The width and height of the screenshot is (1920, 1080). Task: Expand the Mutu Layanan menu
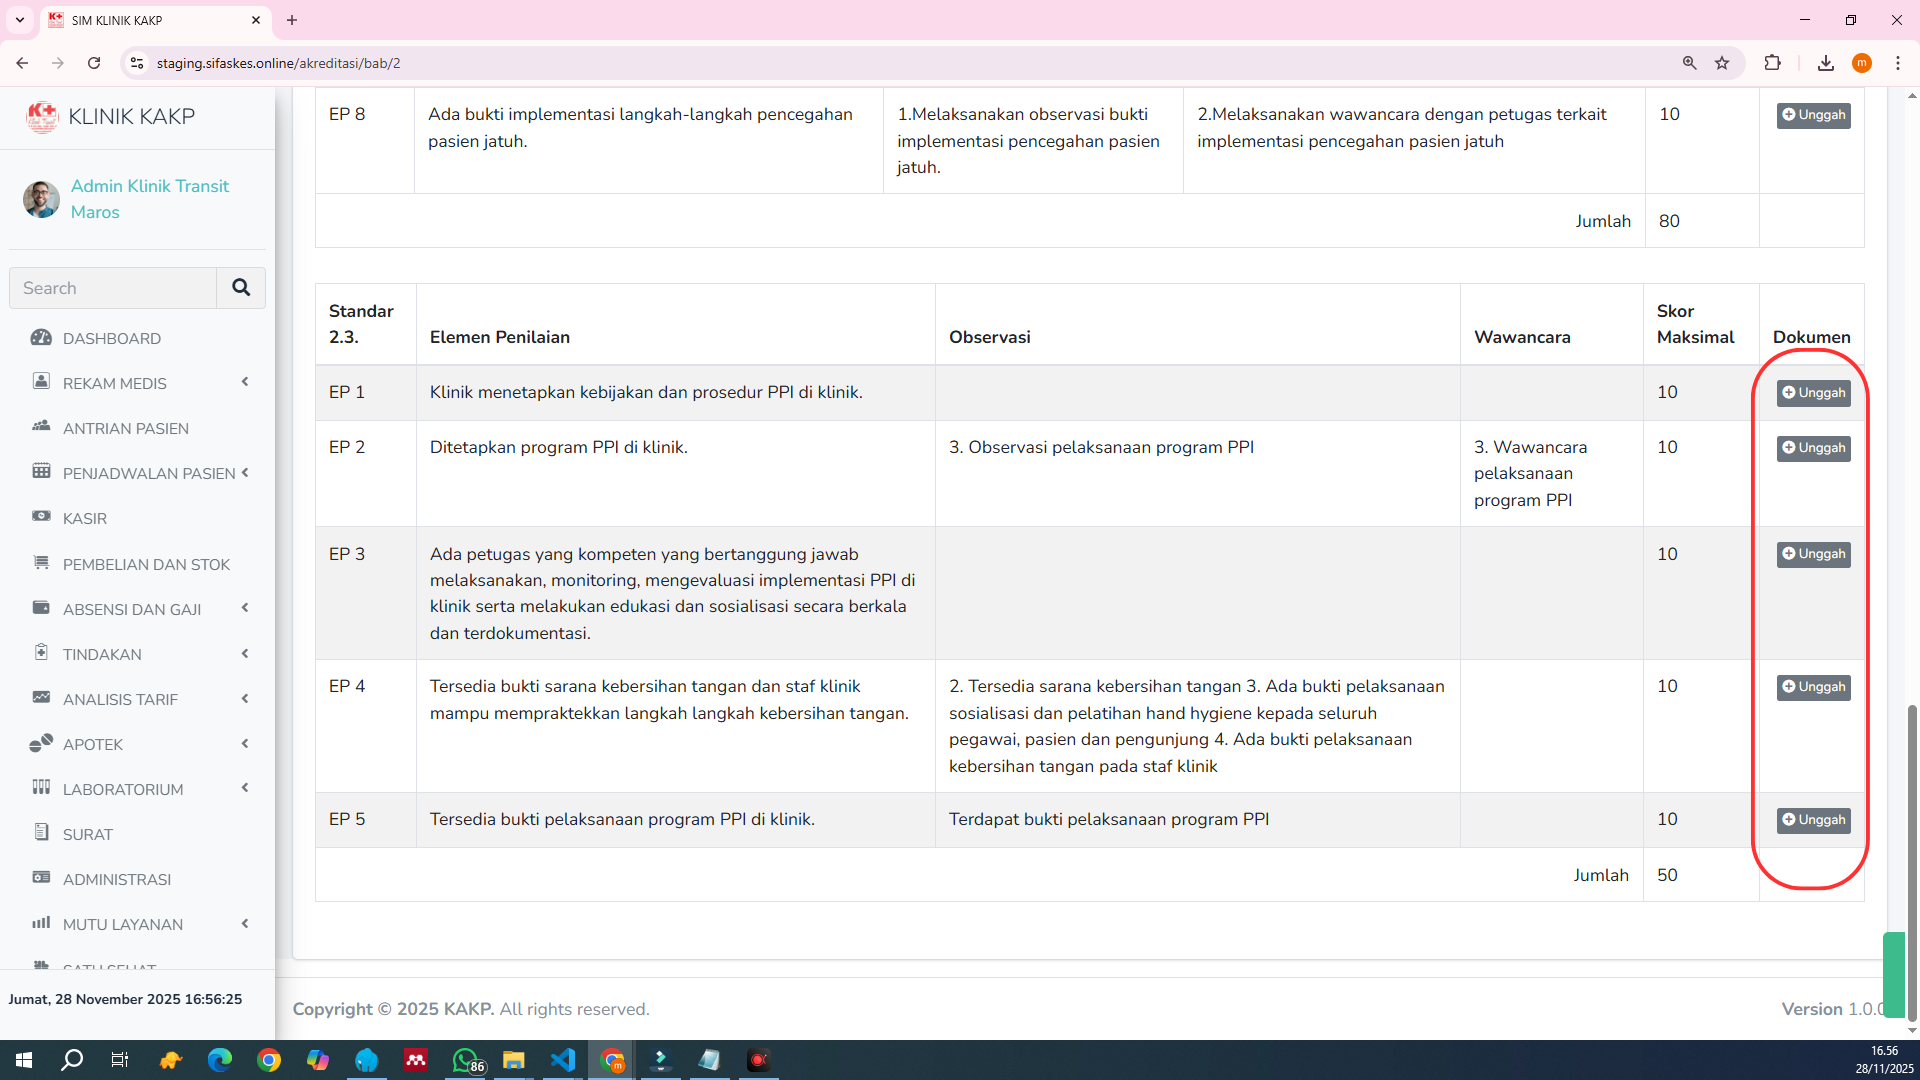click(245, 924)
